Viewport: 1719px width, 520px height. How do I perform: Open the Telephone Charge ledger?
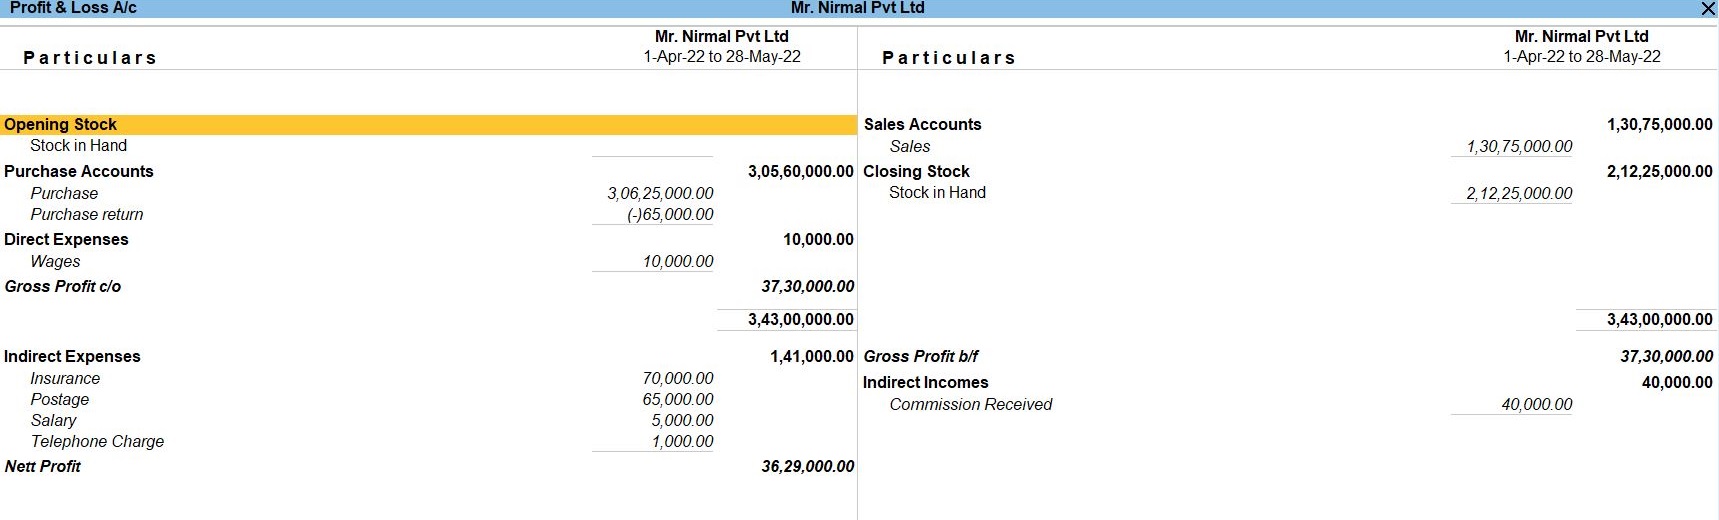(97, 442)
